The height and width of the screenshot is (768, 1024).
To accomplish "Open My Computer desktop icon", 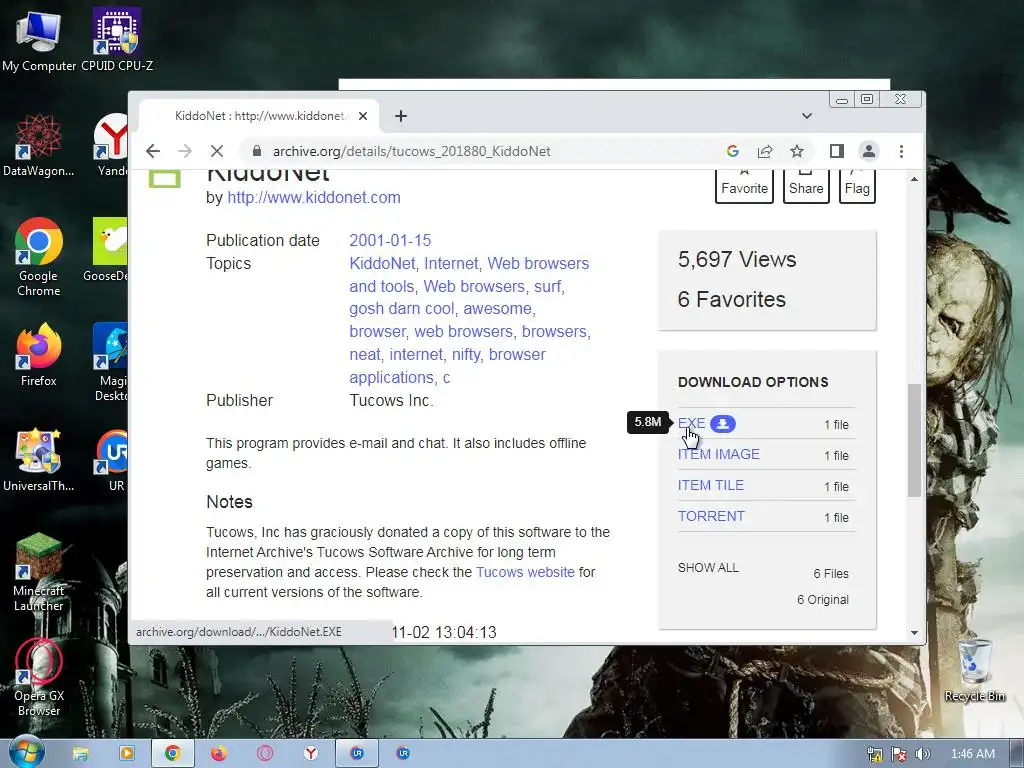I will [39, 41].
